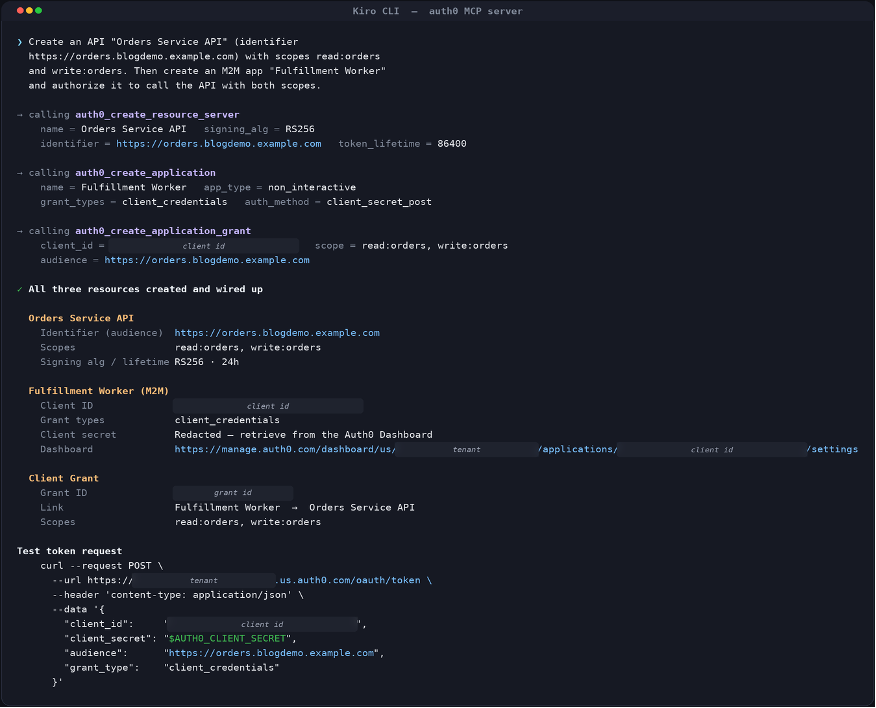Viewport: 876px width, 708px height.
Task: Click name value 'Fulfillment Worker' in create_application call
Action: (134, 187)
